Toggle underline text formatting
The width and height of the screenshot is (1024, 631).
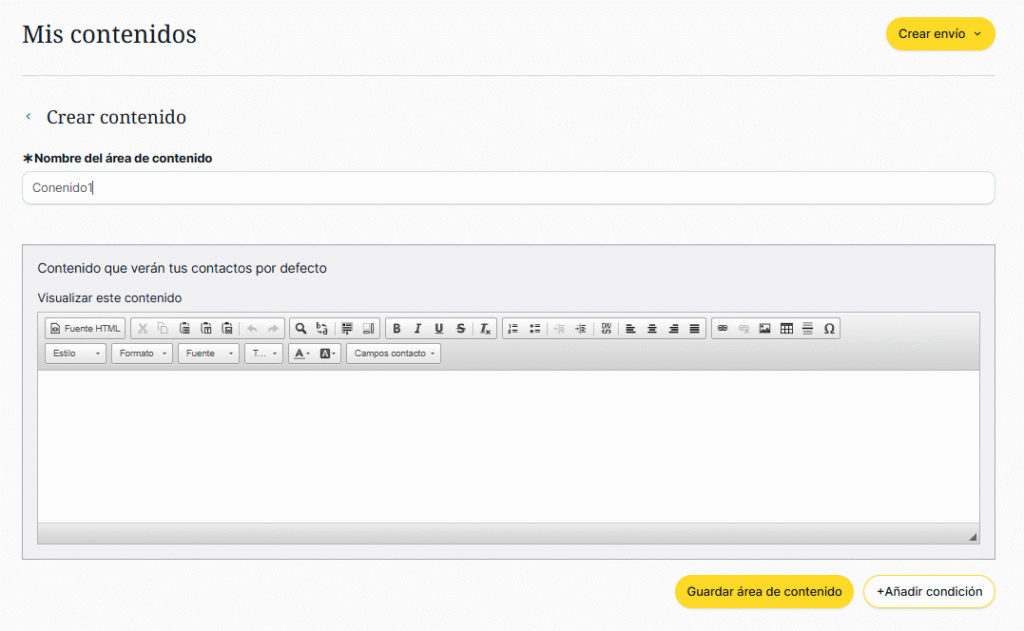point(439,328)
